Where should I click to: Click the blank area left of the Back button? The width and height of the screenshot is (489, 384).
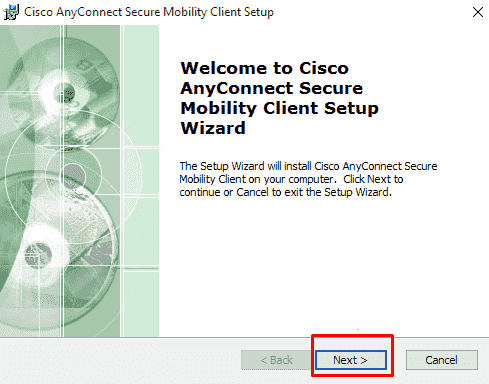[120, 360]
